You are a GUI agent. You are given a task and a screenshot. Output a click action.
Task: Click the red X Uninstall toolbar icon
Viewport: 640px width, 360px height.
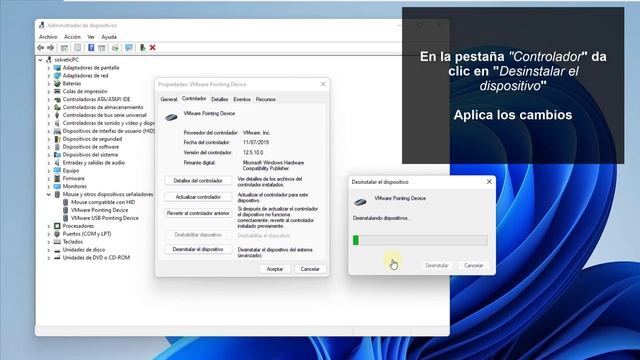[153, 48]
